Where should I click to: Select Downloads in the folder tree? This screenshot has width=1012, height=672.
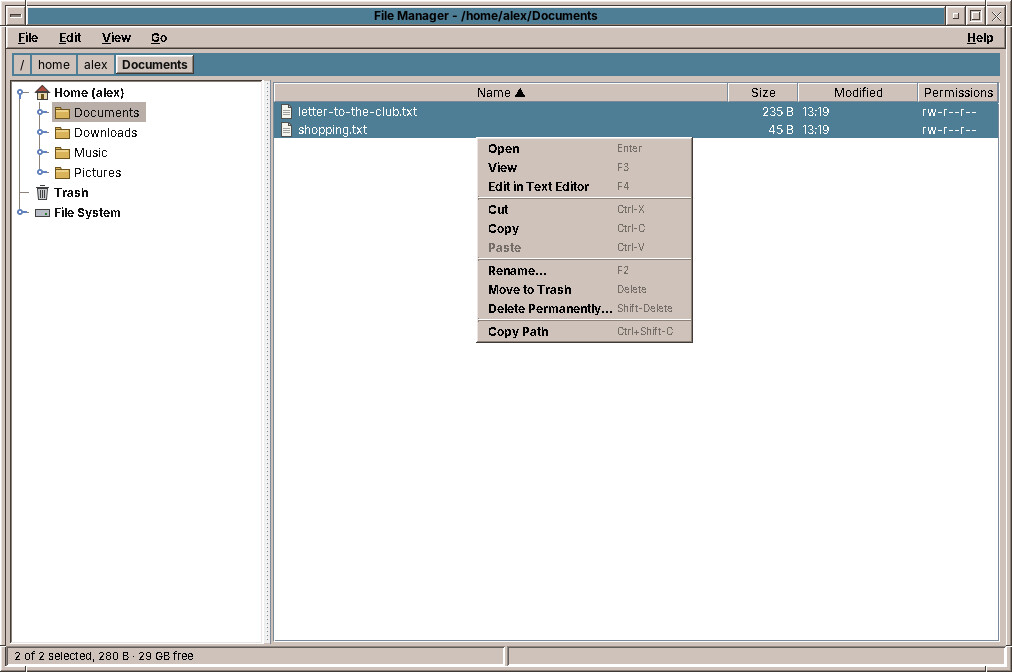pos(105,132)
